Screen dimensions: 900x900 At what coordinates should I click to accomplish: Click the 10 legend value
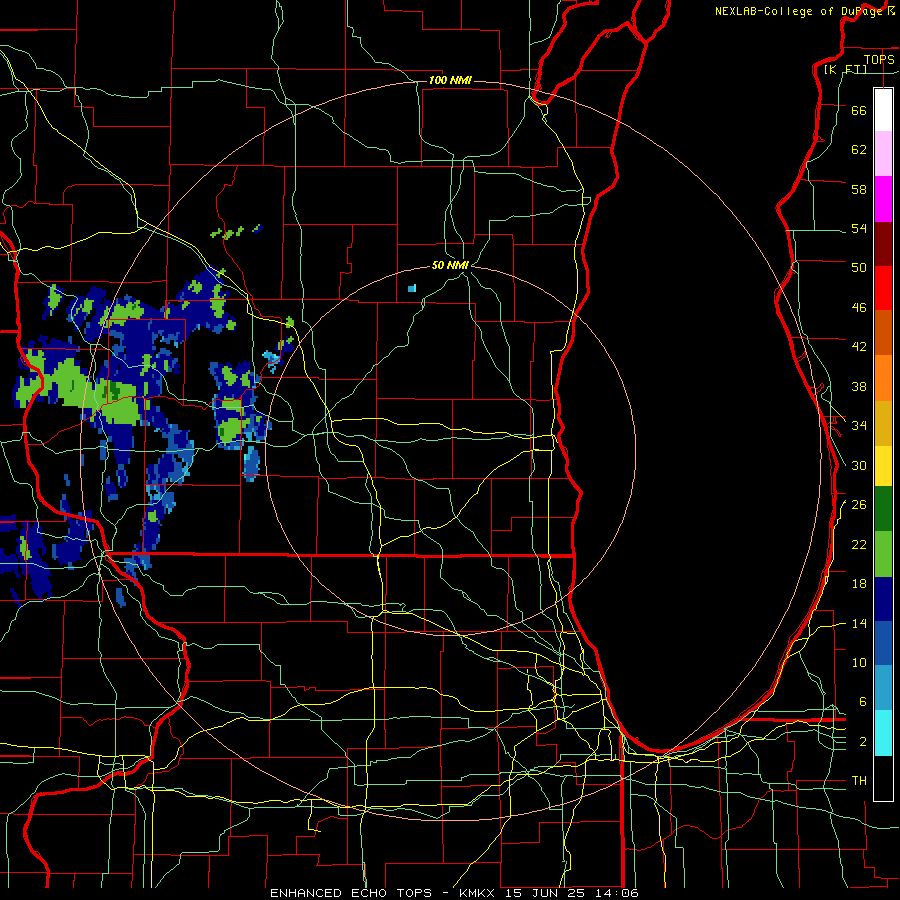(859, 663)
